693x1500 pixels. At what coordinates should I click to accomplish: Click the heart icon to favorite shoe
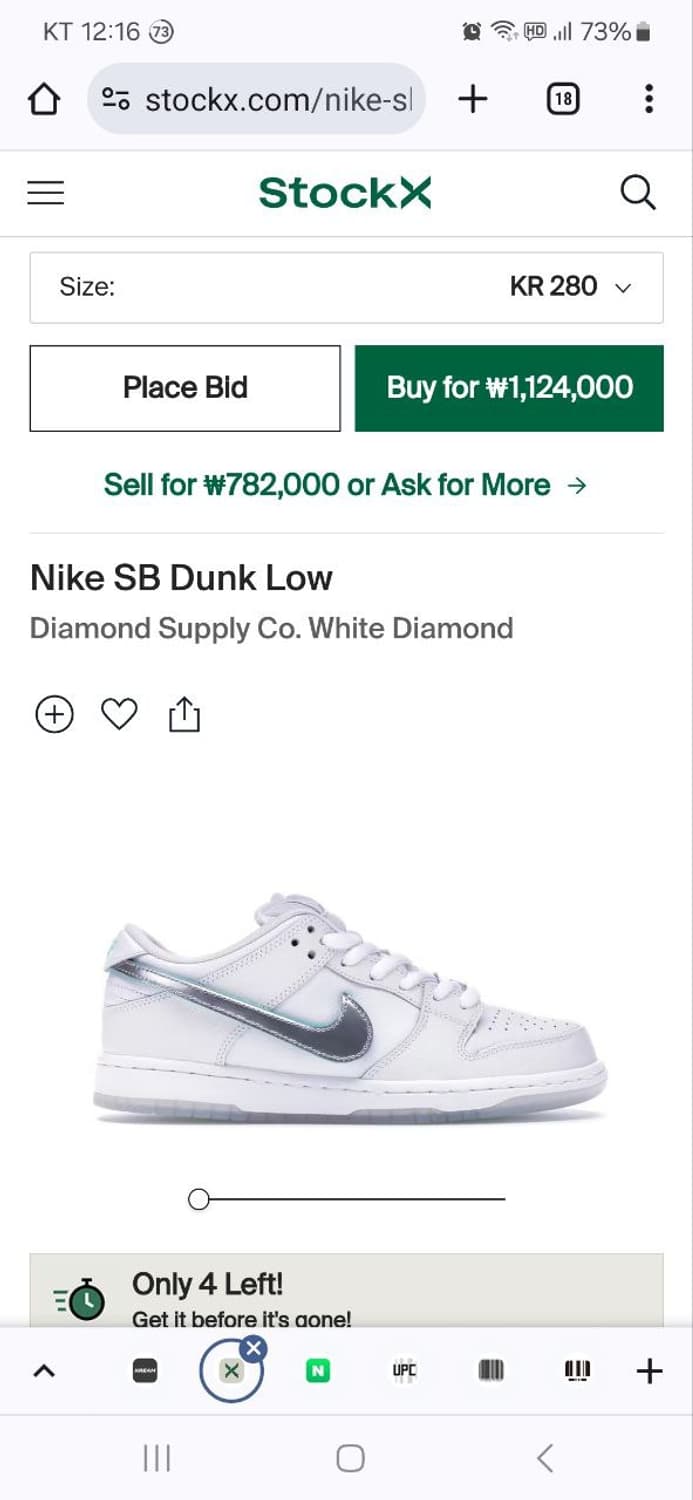(x=119, y=714)
